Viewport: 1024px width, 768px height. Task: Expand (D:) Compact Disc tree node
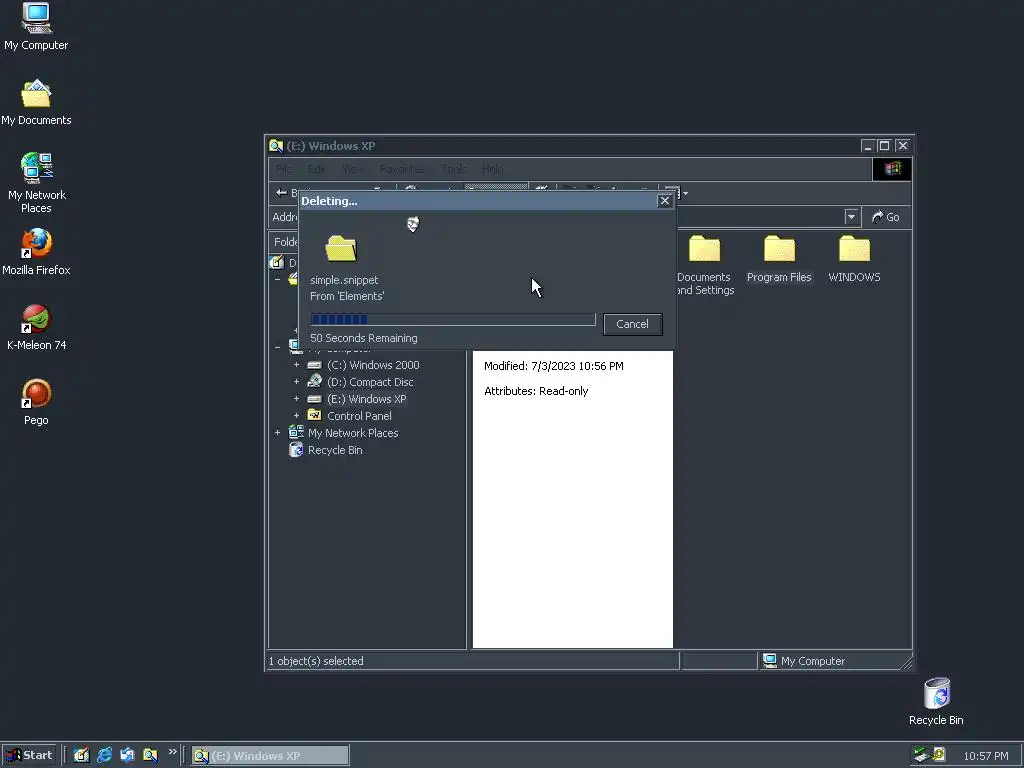[x=296, y=382]
